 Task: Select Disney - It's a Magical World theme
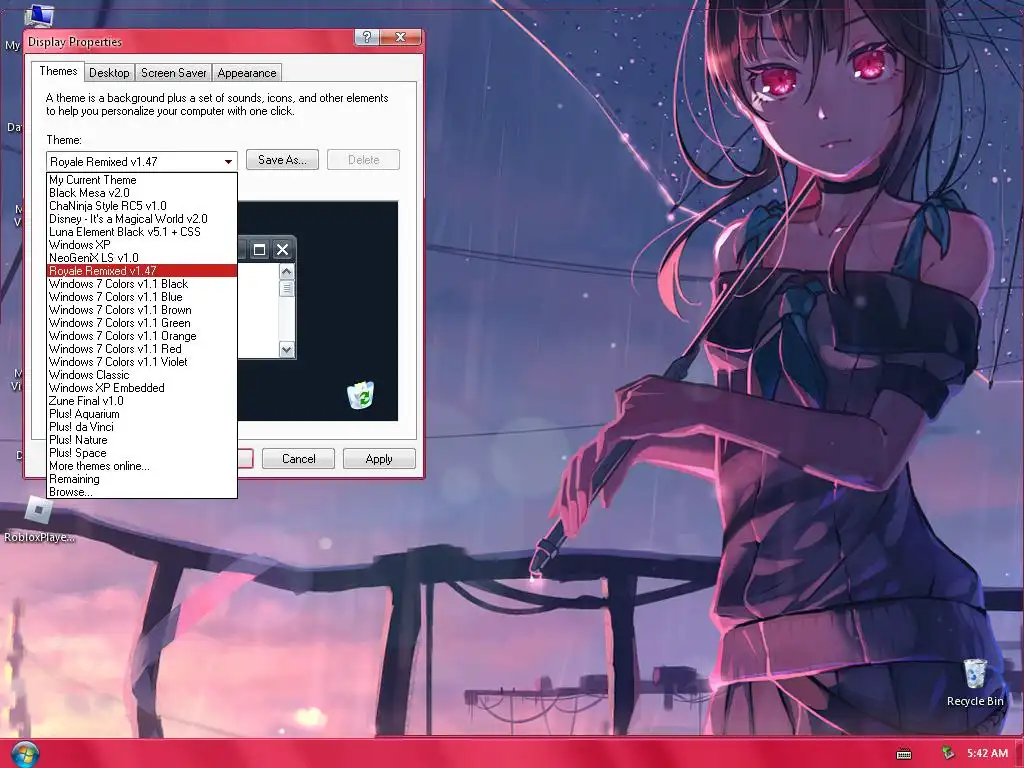click(142, 219)
